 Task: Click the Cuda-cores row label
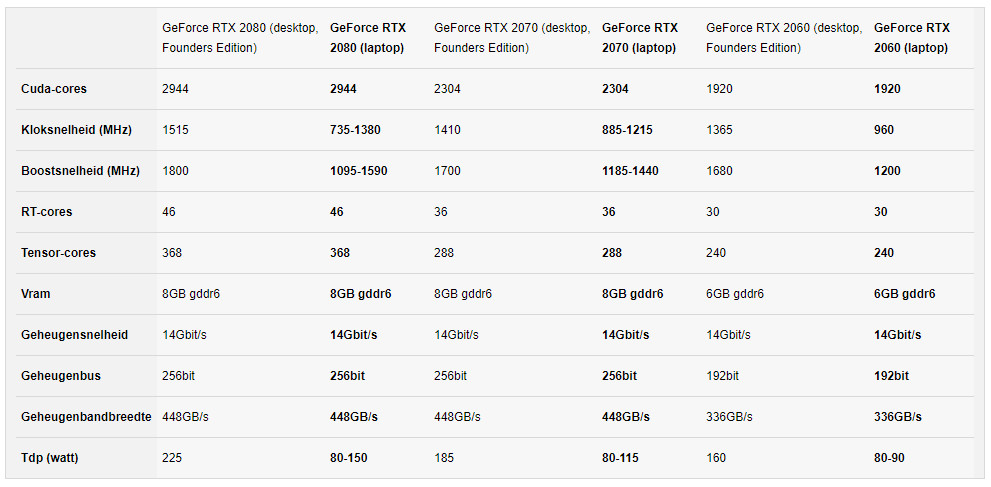click(x=54, y=89)
